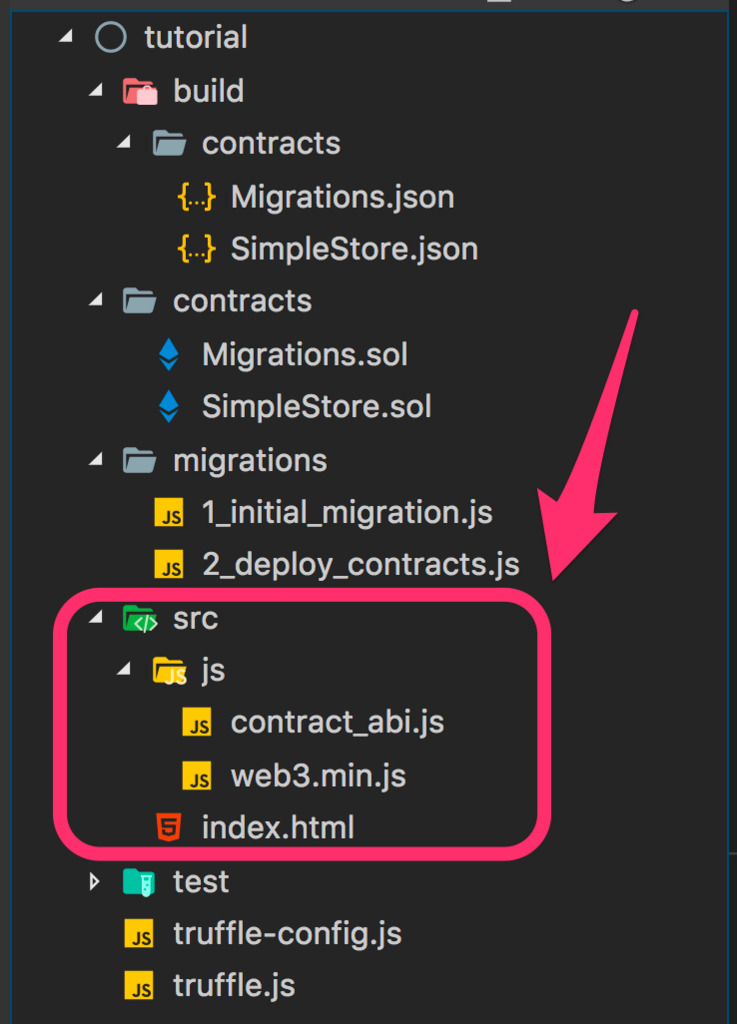Select the migrations folder label
The height and width of the screenshot is (1024, 737).
click(250, 461)
